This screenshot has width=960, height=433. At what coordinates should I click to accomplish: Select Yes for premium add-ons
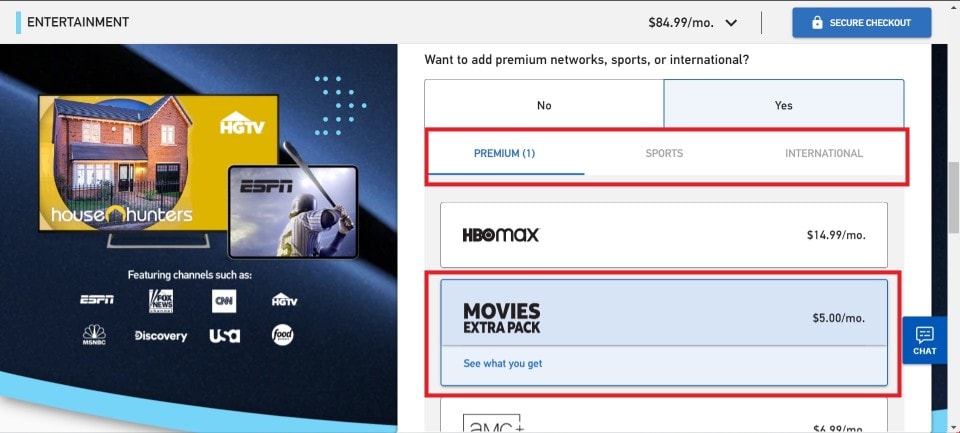tap(784, 105)
